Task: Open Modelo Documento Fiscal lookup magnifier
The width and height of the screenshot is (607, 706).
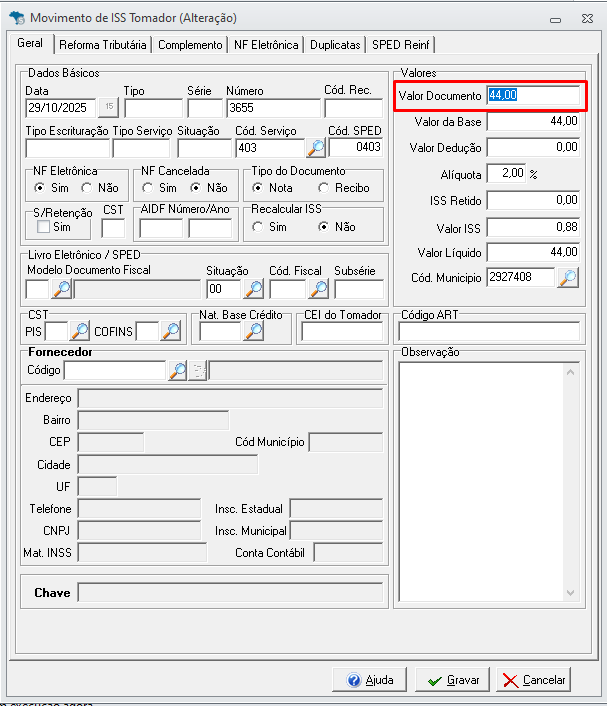Action: 62,289
